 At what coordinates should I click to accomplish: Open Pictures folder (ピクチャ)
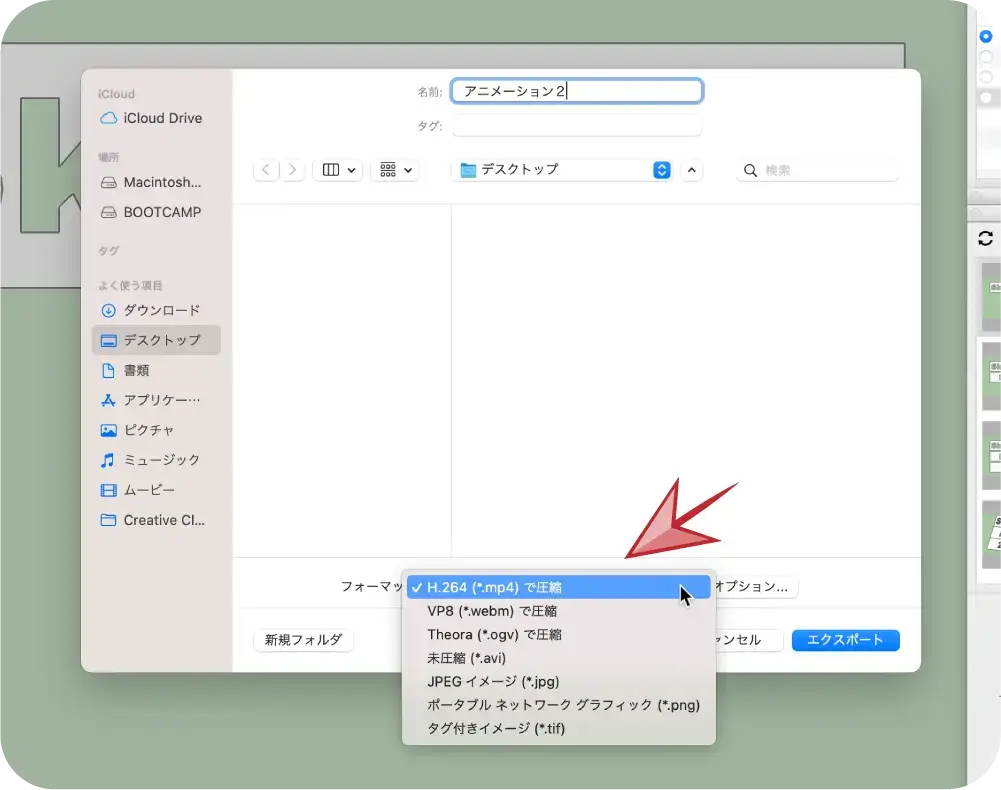click(148, 430)
